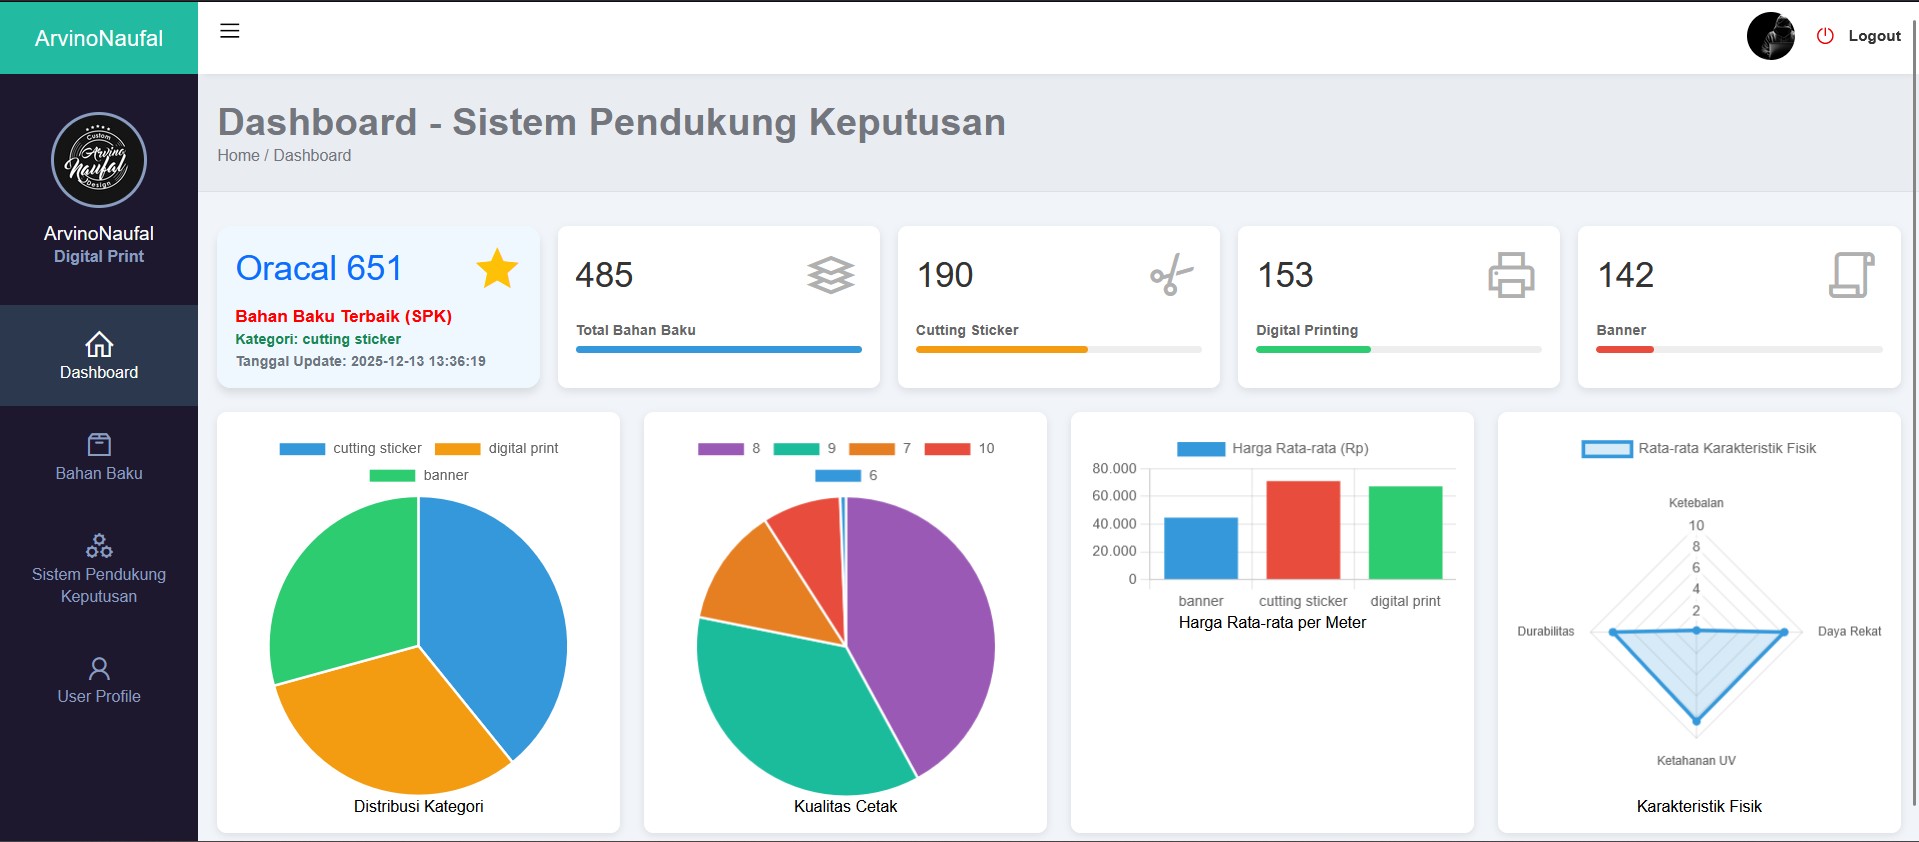Click the Karakteristik Fisik chart caption
The image size is (1919, 842).
1699,806
